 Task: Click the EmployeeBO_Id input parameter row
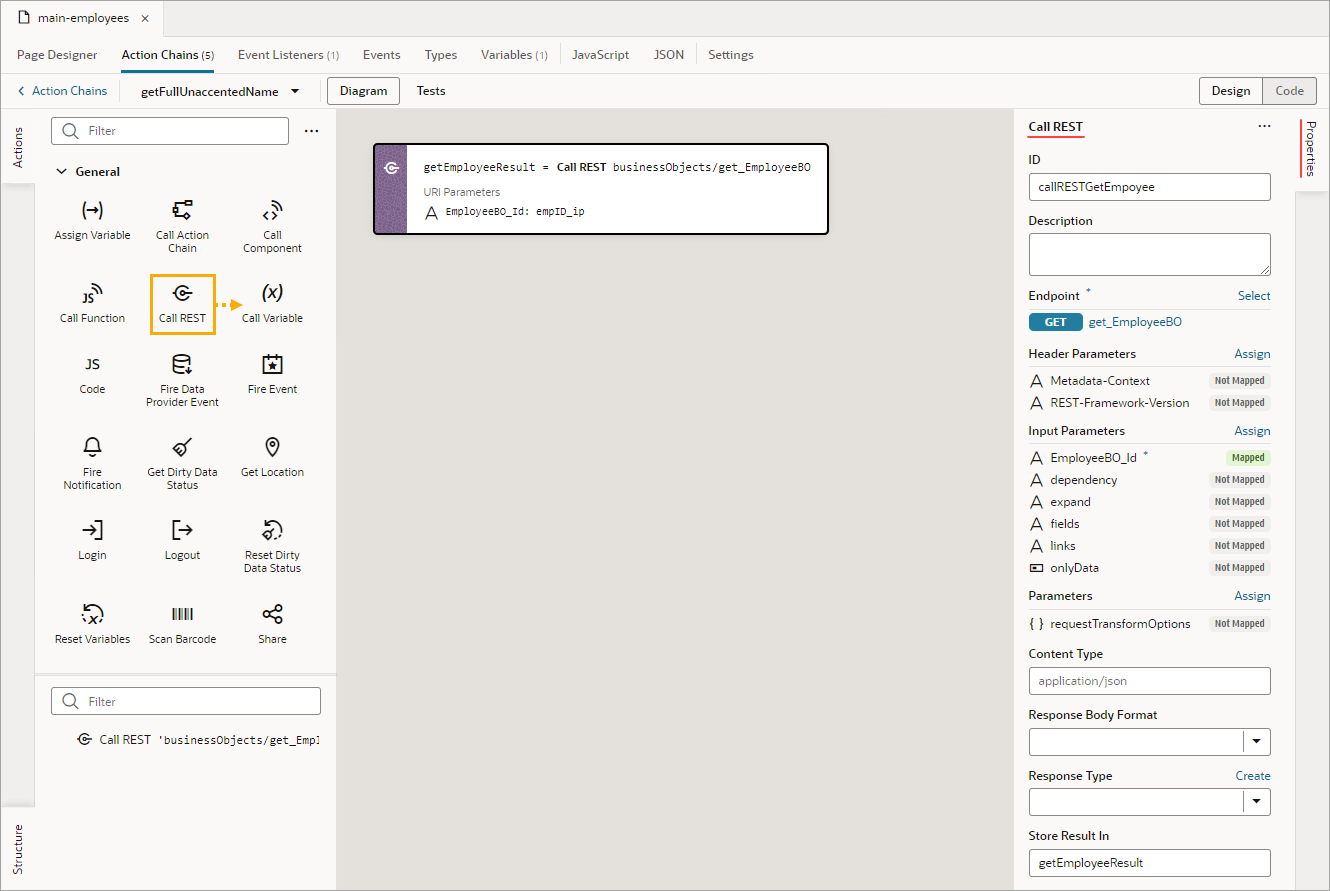(1149, 458)
